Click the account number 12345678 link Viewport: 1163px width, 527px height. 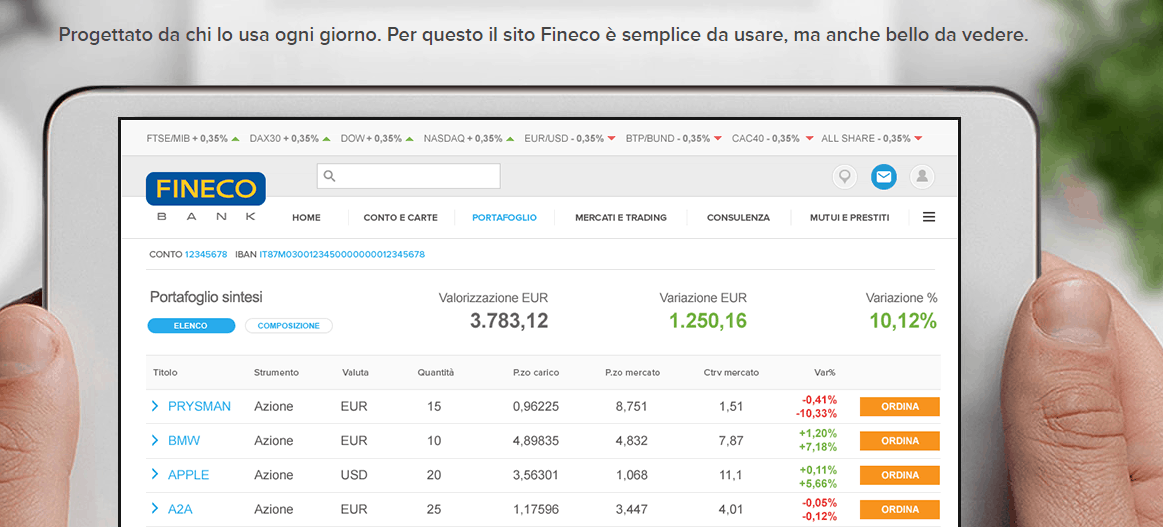[206, 254]
